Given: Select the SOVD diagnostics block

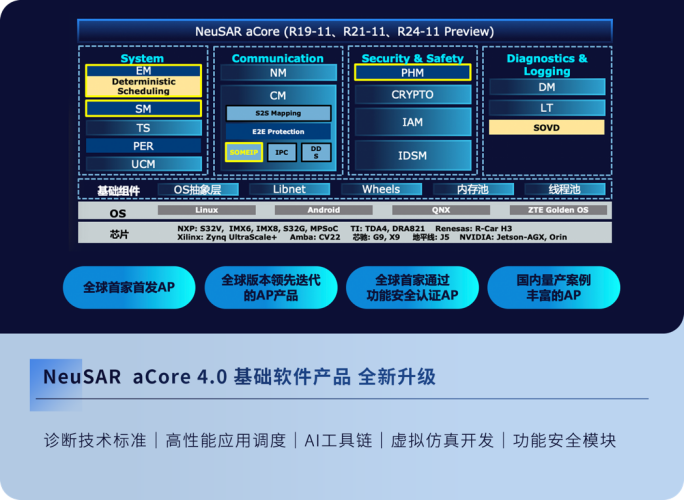Looking at the screenshot, I should click(546, 128).
